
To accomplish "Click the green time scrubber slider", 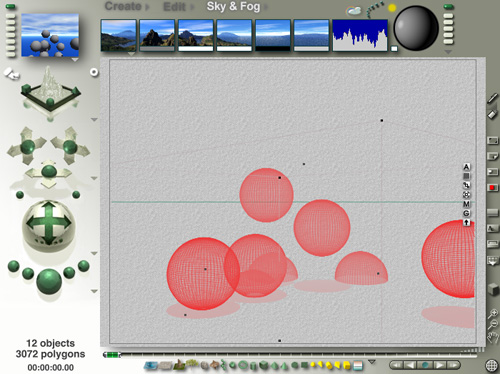I will click(x=112, y=355).
